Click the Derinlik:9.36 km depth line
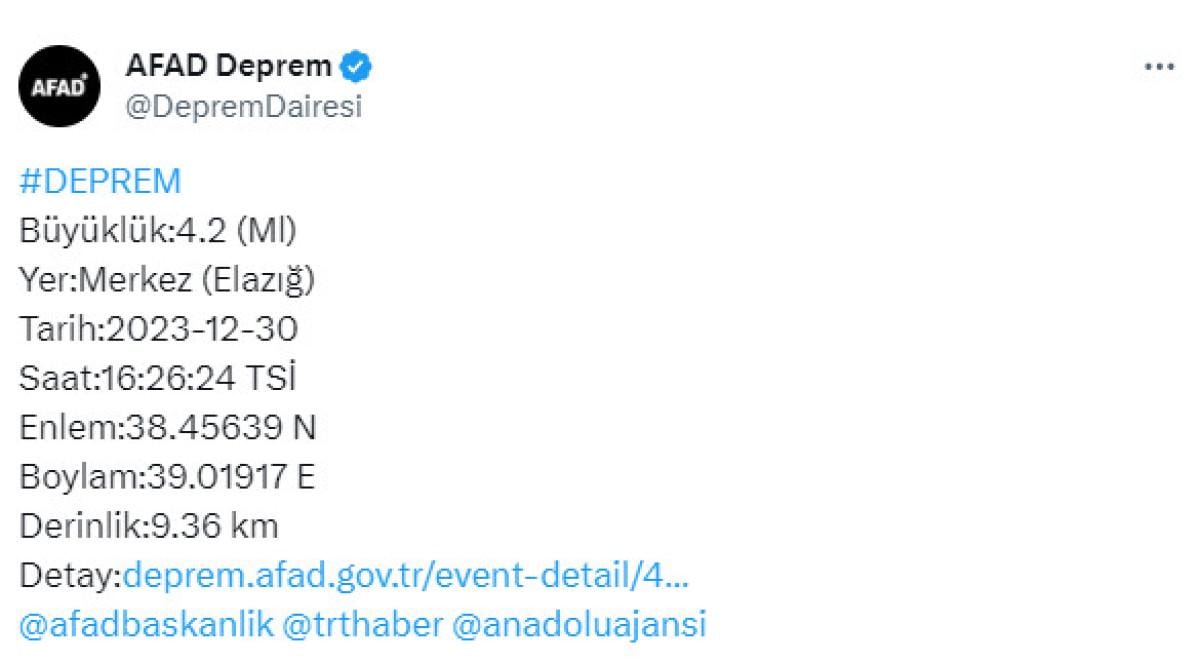Image resolution: width=1200 pixels, height=663 pixels. [x=149, y=526]
